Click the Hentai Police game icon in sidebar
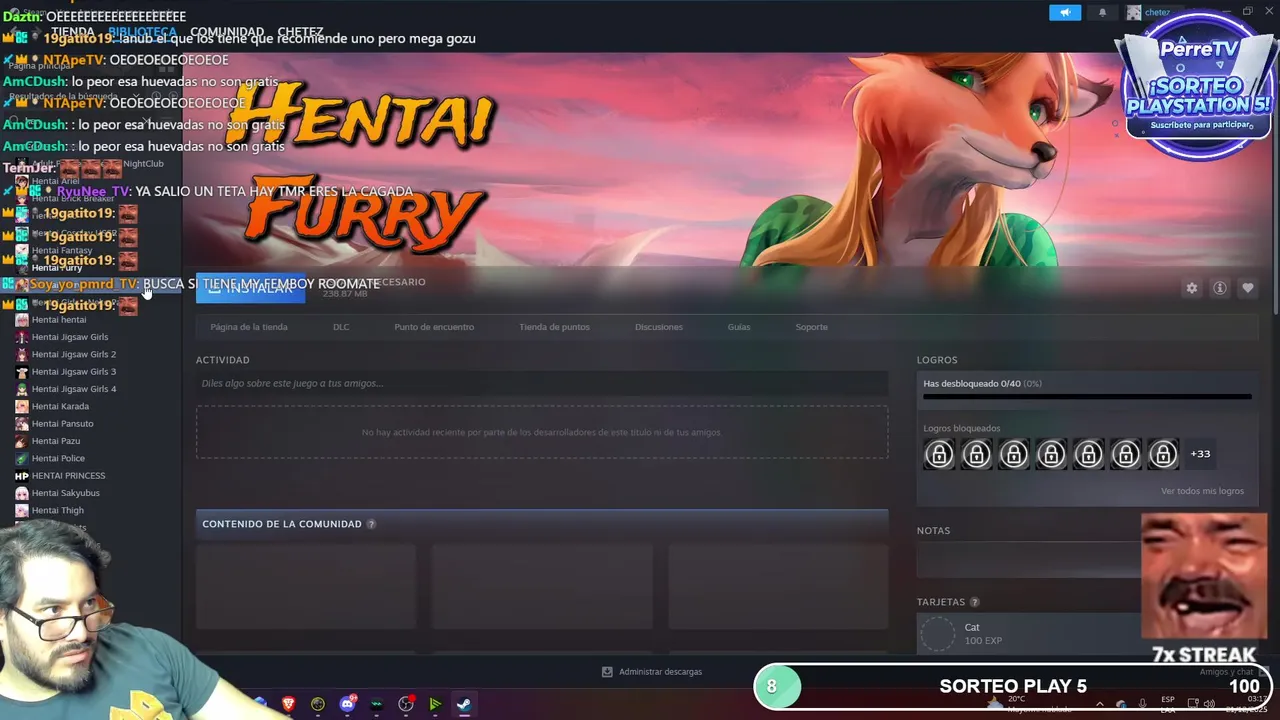The image size is (1280, 720). [22, 458]
